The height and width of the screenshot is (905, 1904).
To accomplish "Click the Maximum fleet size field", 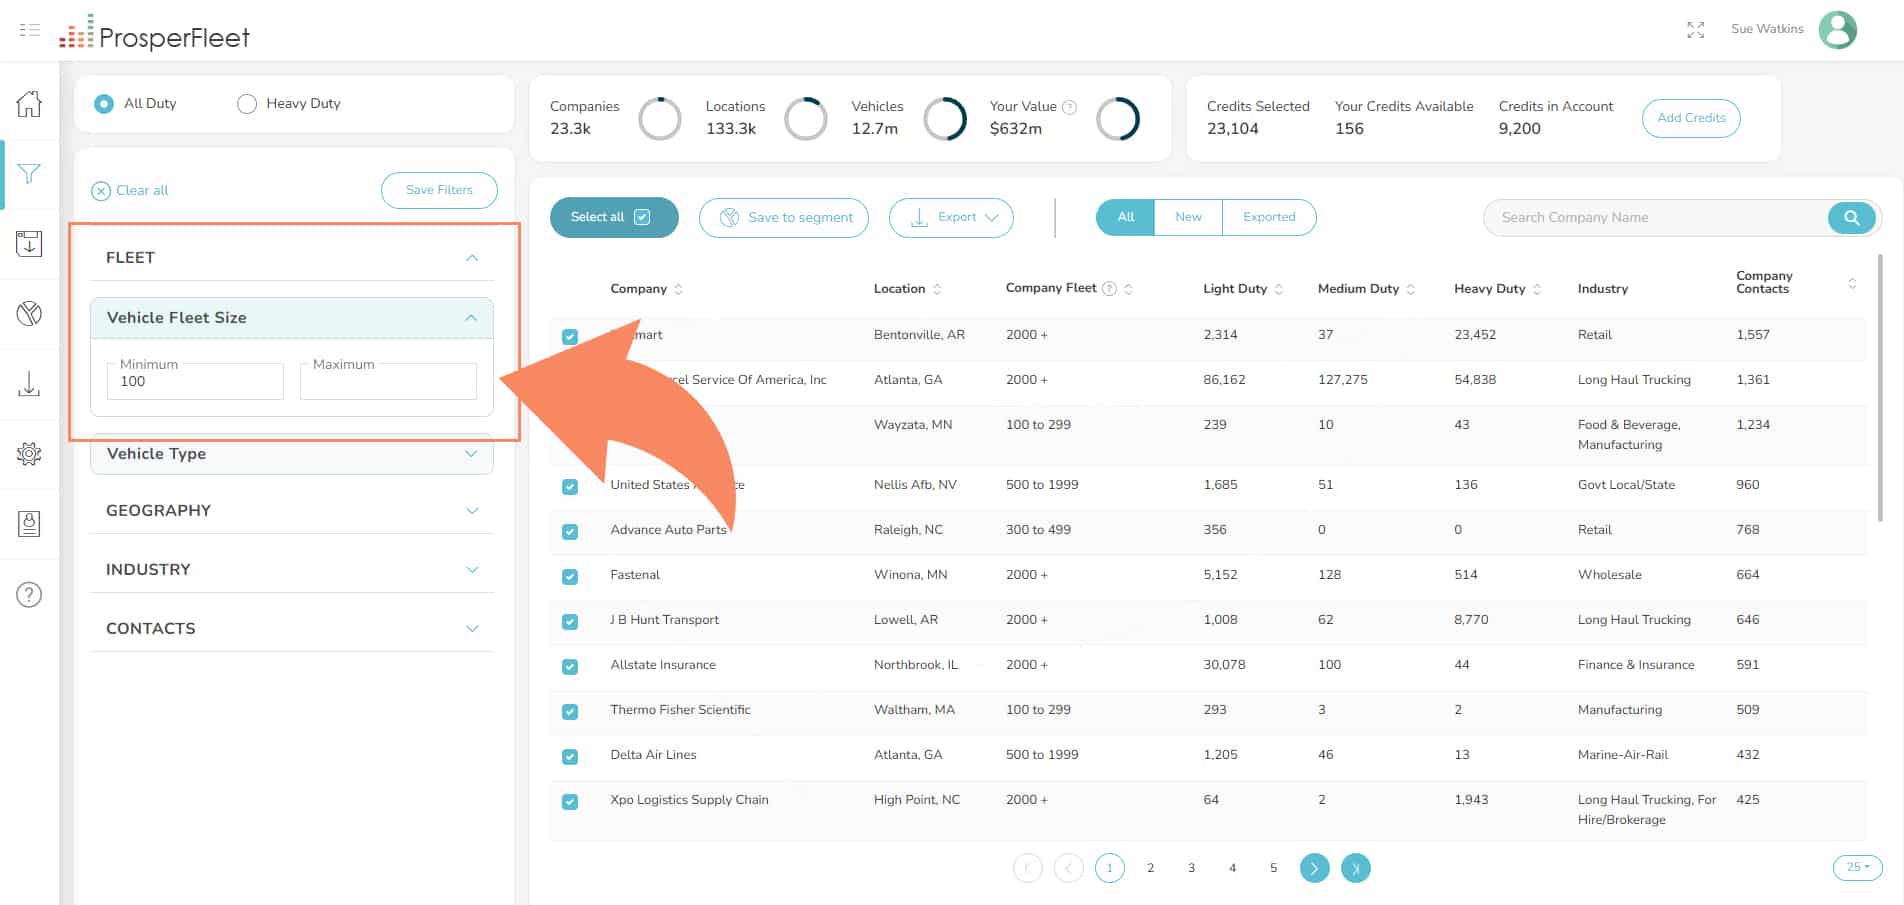I will tap(388, 381).
